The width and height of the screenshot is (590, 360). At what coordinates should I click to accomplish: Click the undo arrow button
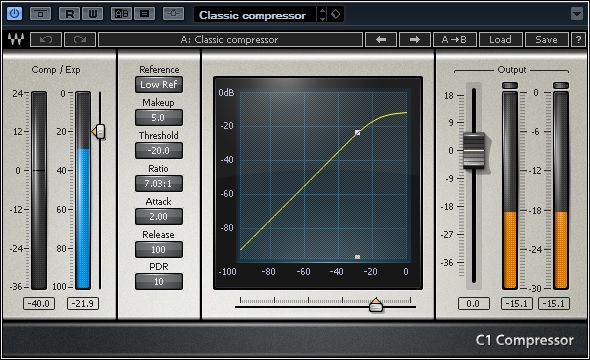pyautogui.click(x=46, y=39)
